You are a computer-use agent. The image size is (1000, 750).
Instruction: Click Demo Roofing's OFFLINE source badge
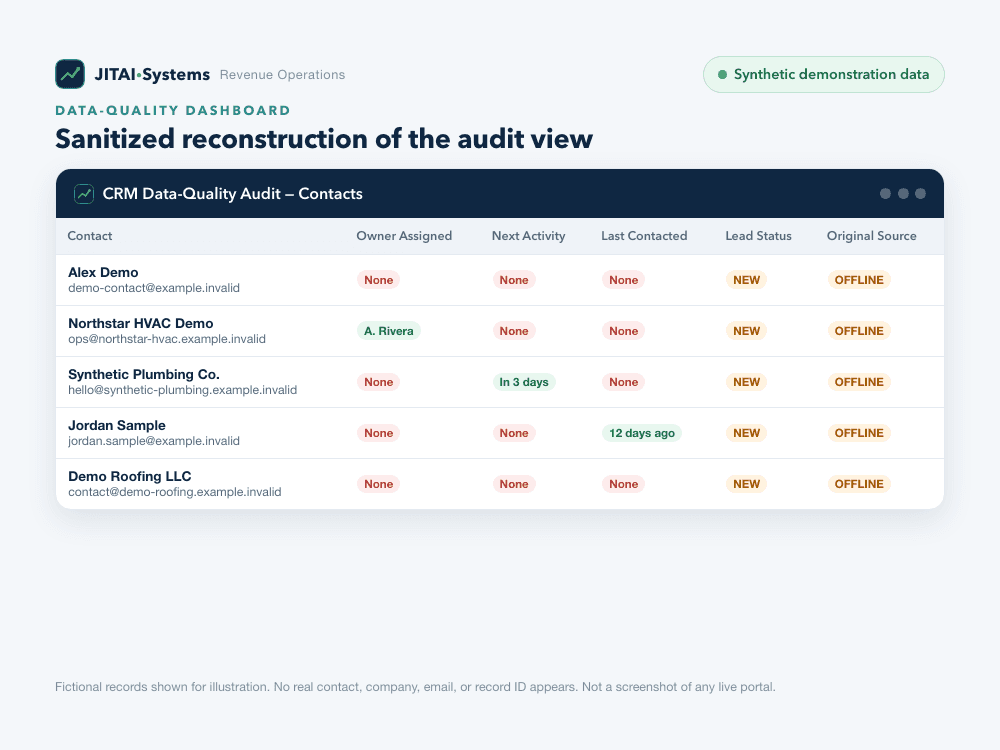tap(859, 484)
